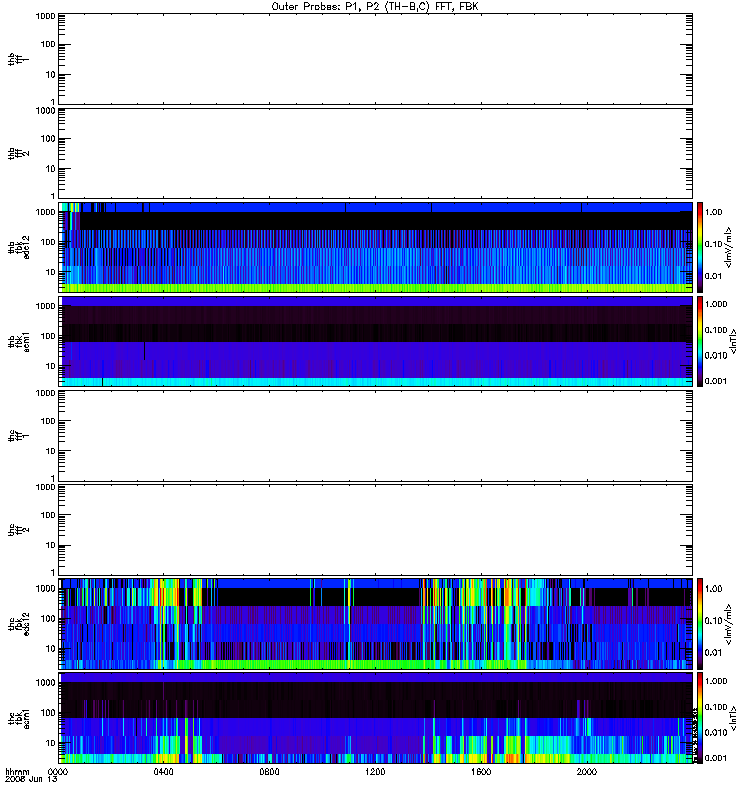The width and height of the screenshot is (750, 800).
Task: Click inside the thc fbk edc12 spectrogram
Action: [x=375, y=623]
